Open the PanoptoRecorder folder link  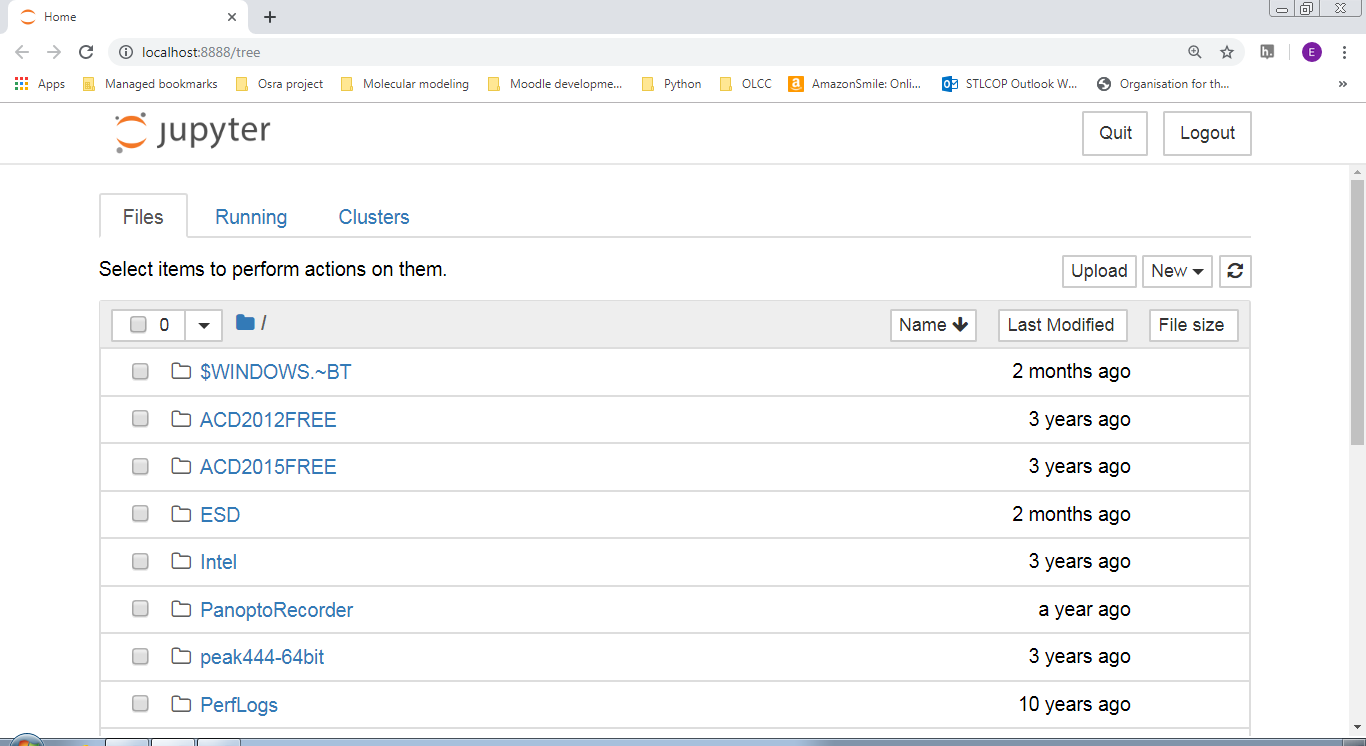coord(276,610)
